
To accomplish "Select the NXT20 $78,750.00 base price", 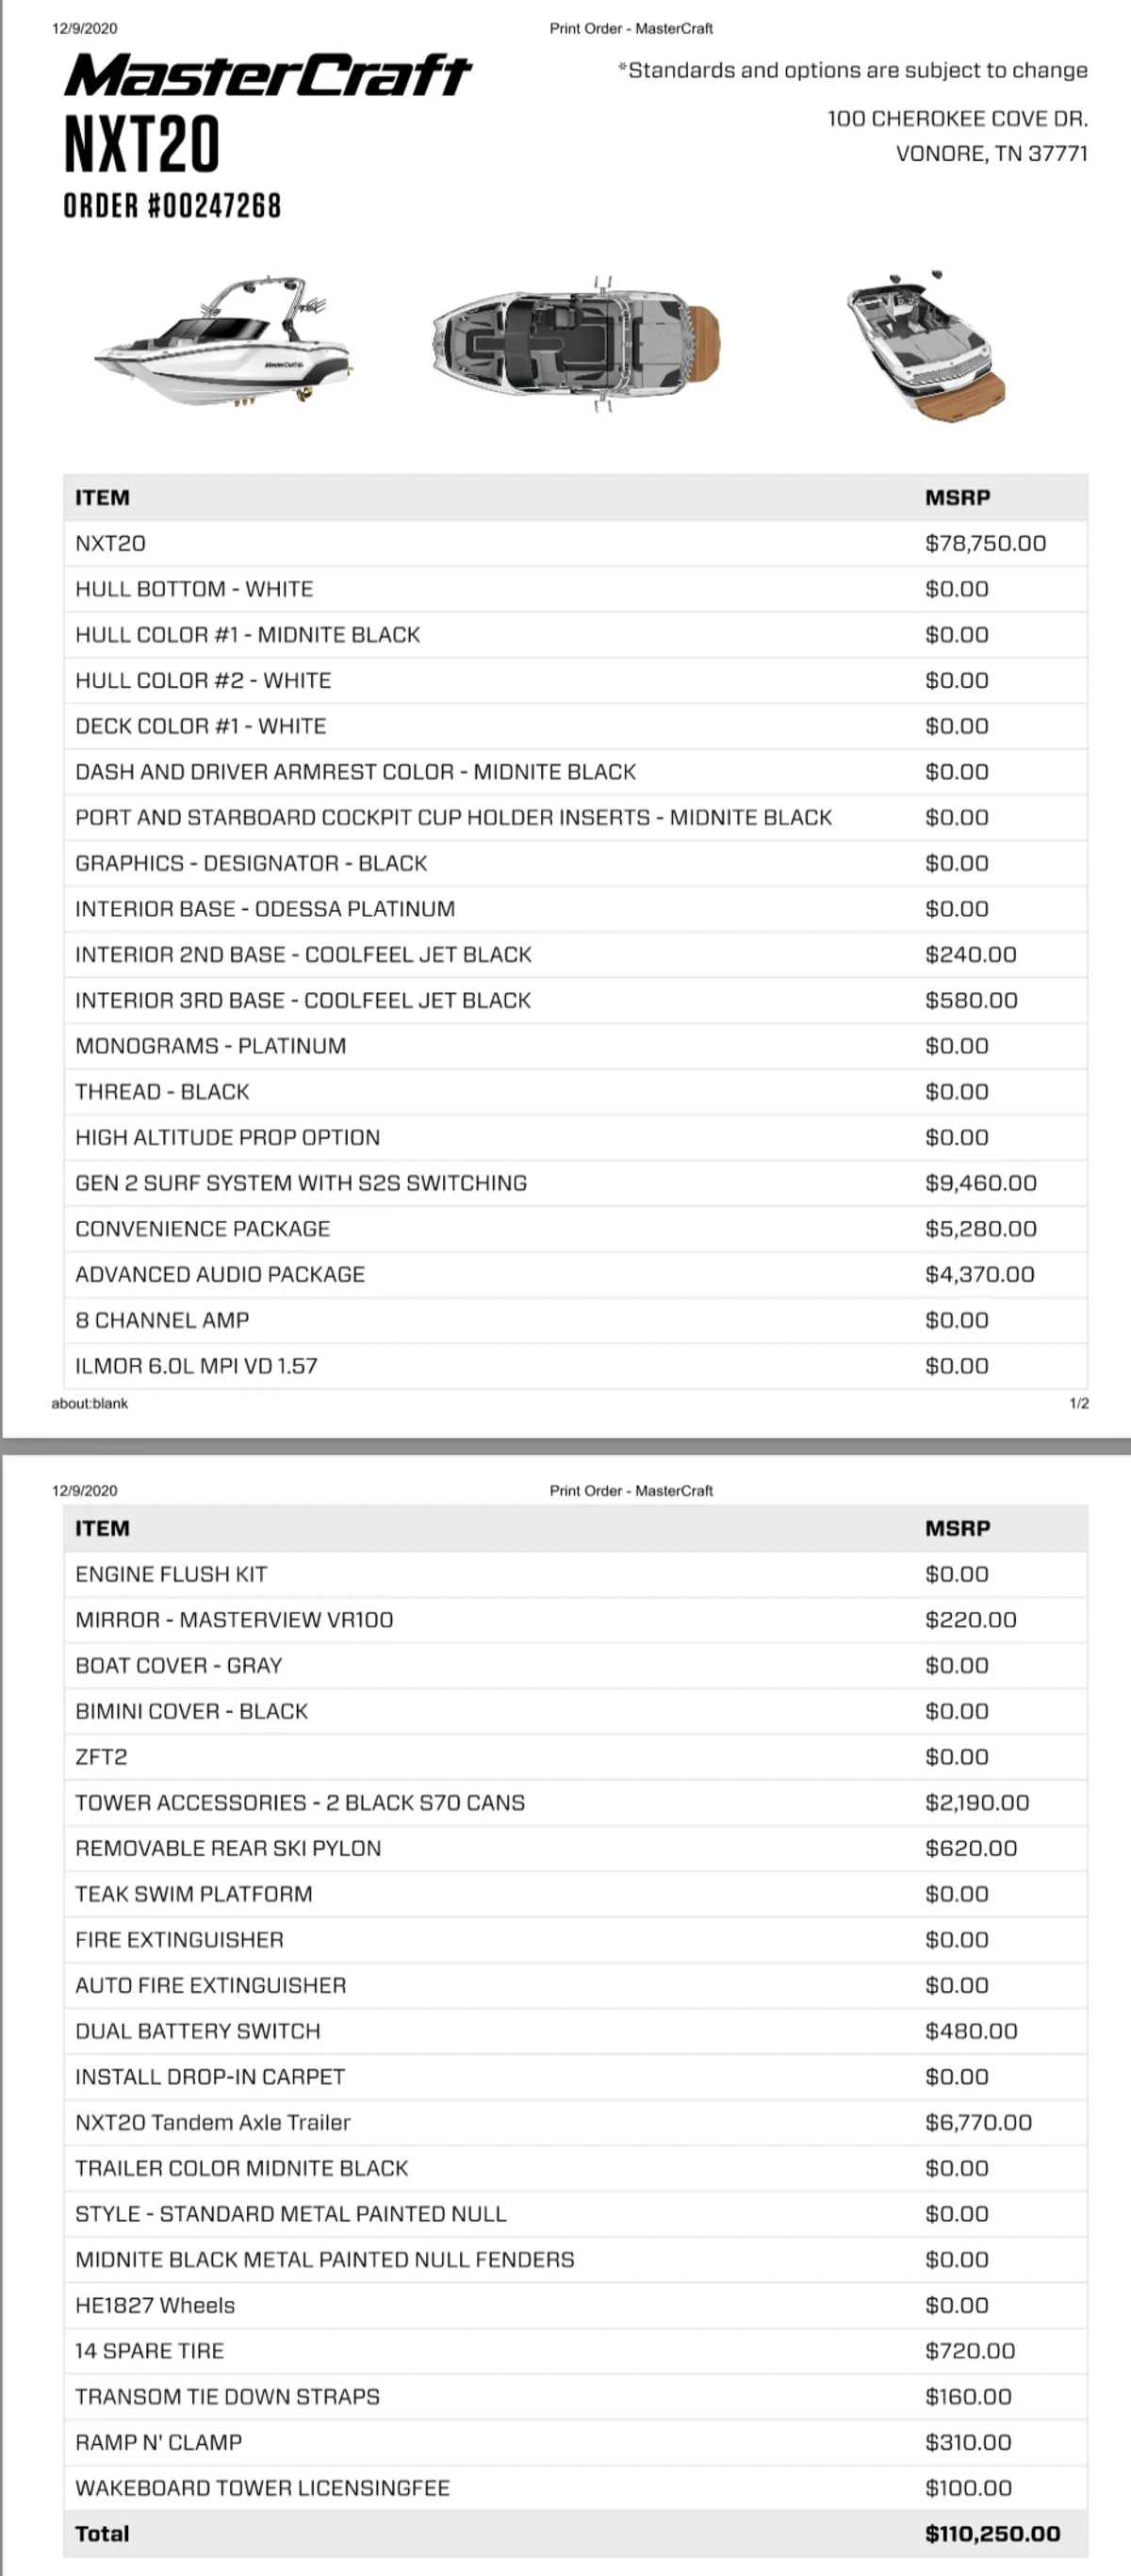I will click(x=985, y=544).
